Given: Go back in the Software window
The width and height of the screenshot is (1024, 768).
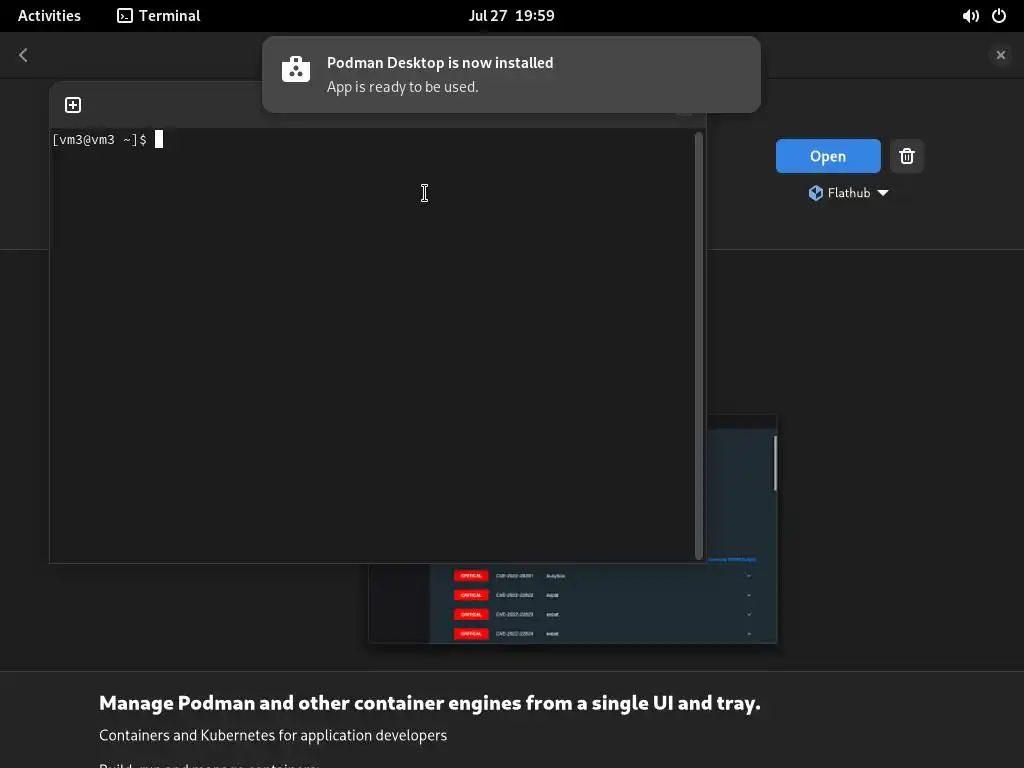Looking at the screenshot, I should point(24,55).
